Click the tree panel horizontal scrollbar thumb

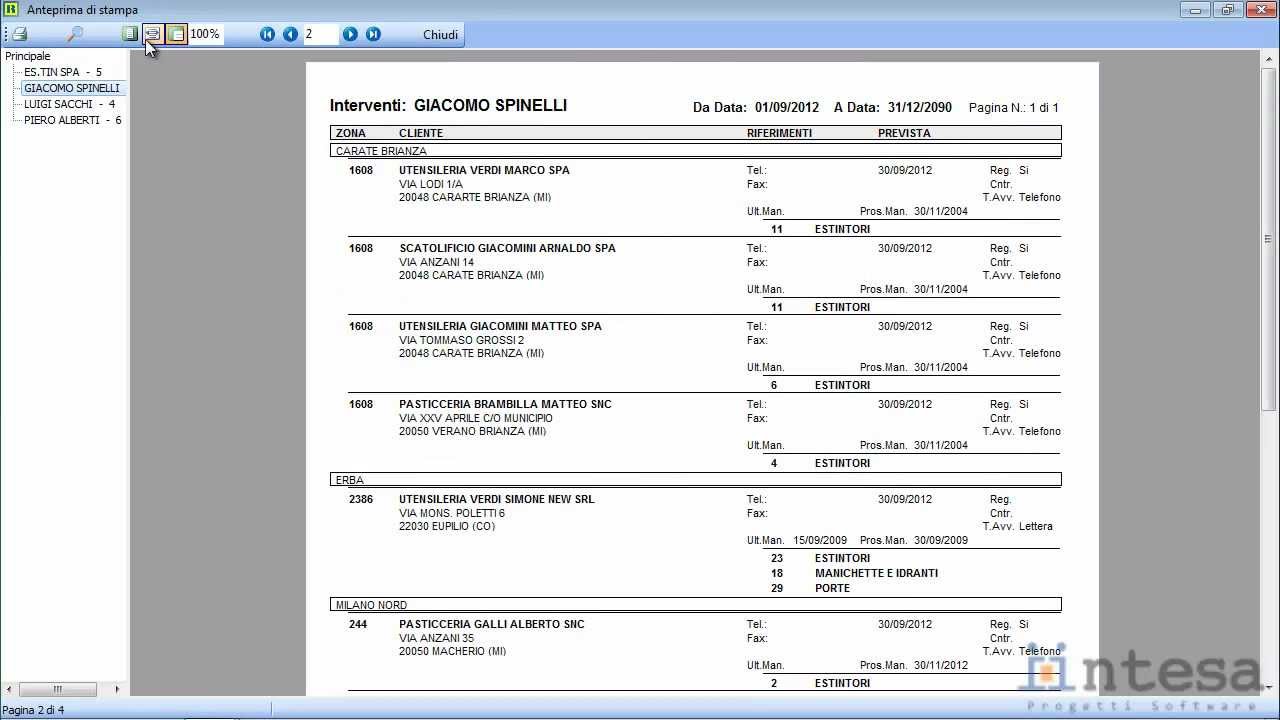pyautogui.click(x=58, y=689)
